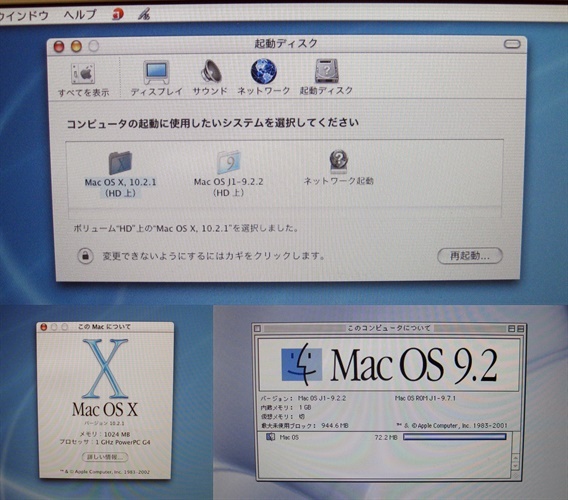Toggle toolbar pill button in 起動ディスク window
Viewport: 568px width, 500px height.
click(x=512, y=44)
